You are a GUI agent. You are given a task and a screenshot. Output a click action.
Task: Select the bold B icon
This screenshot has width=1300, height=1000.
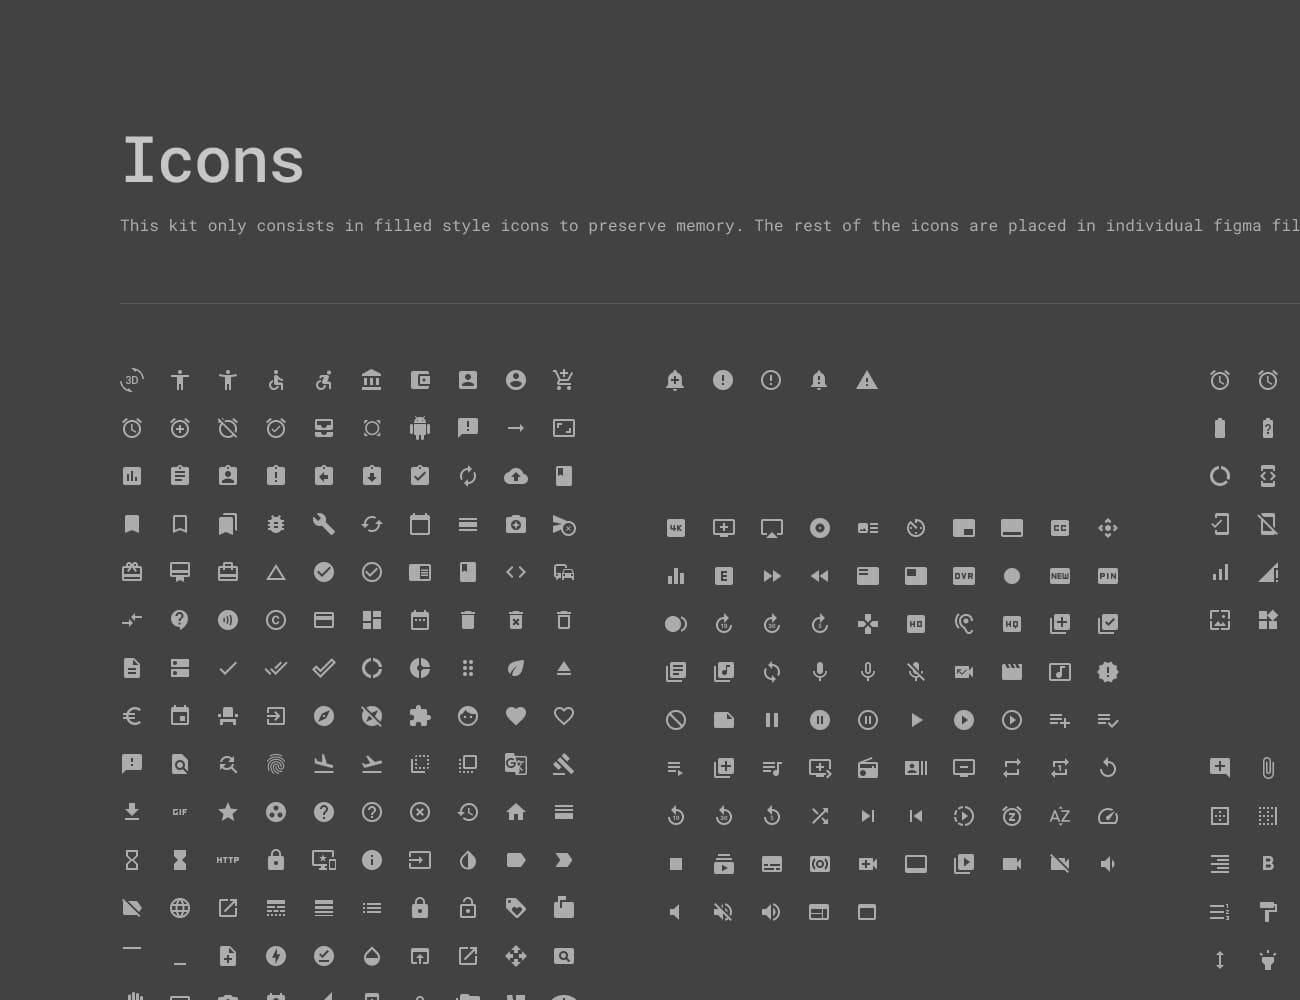click(x=1268, y=864)
